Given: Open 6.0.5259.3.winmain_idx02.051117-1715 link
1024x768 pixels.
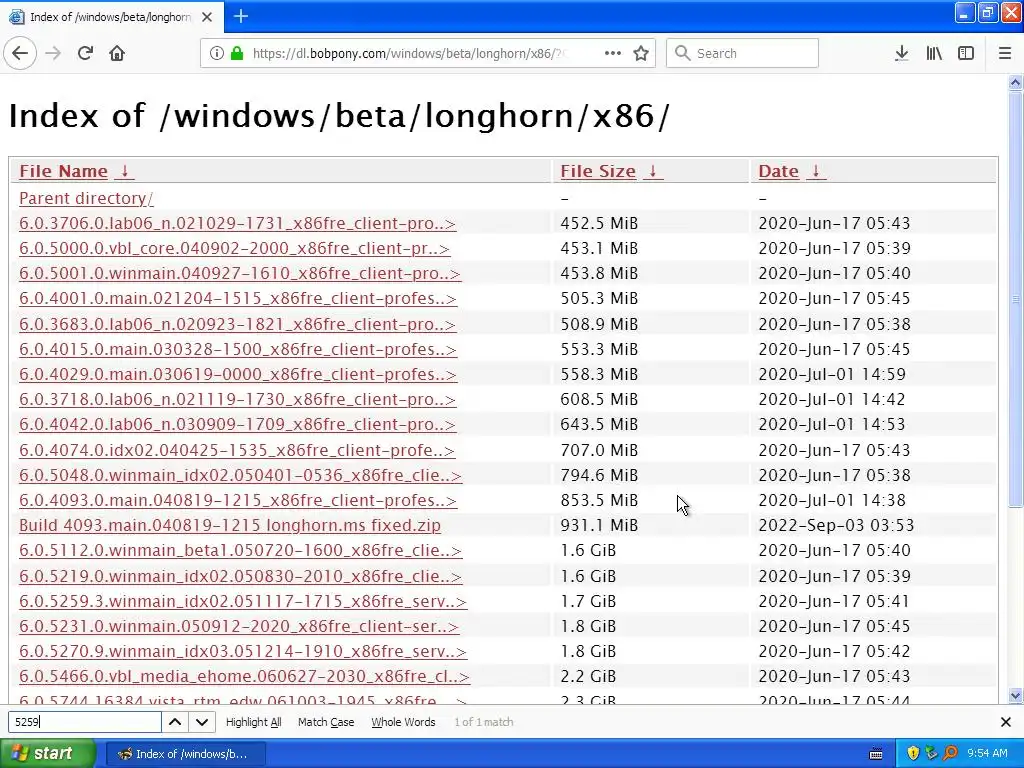Looking at the screenshot, I should pyautogui.click(x=243, y=601).
